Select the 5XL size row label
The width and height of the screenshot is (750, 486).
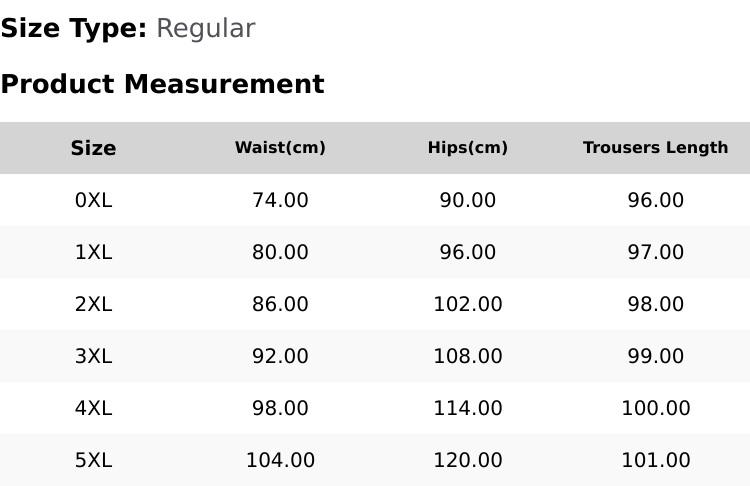93,461
